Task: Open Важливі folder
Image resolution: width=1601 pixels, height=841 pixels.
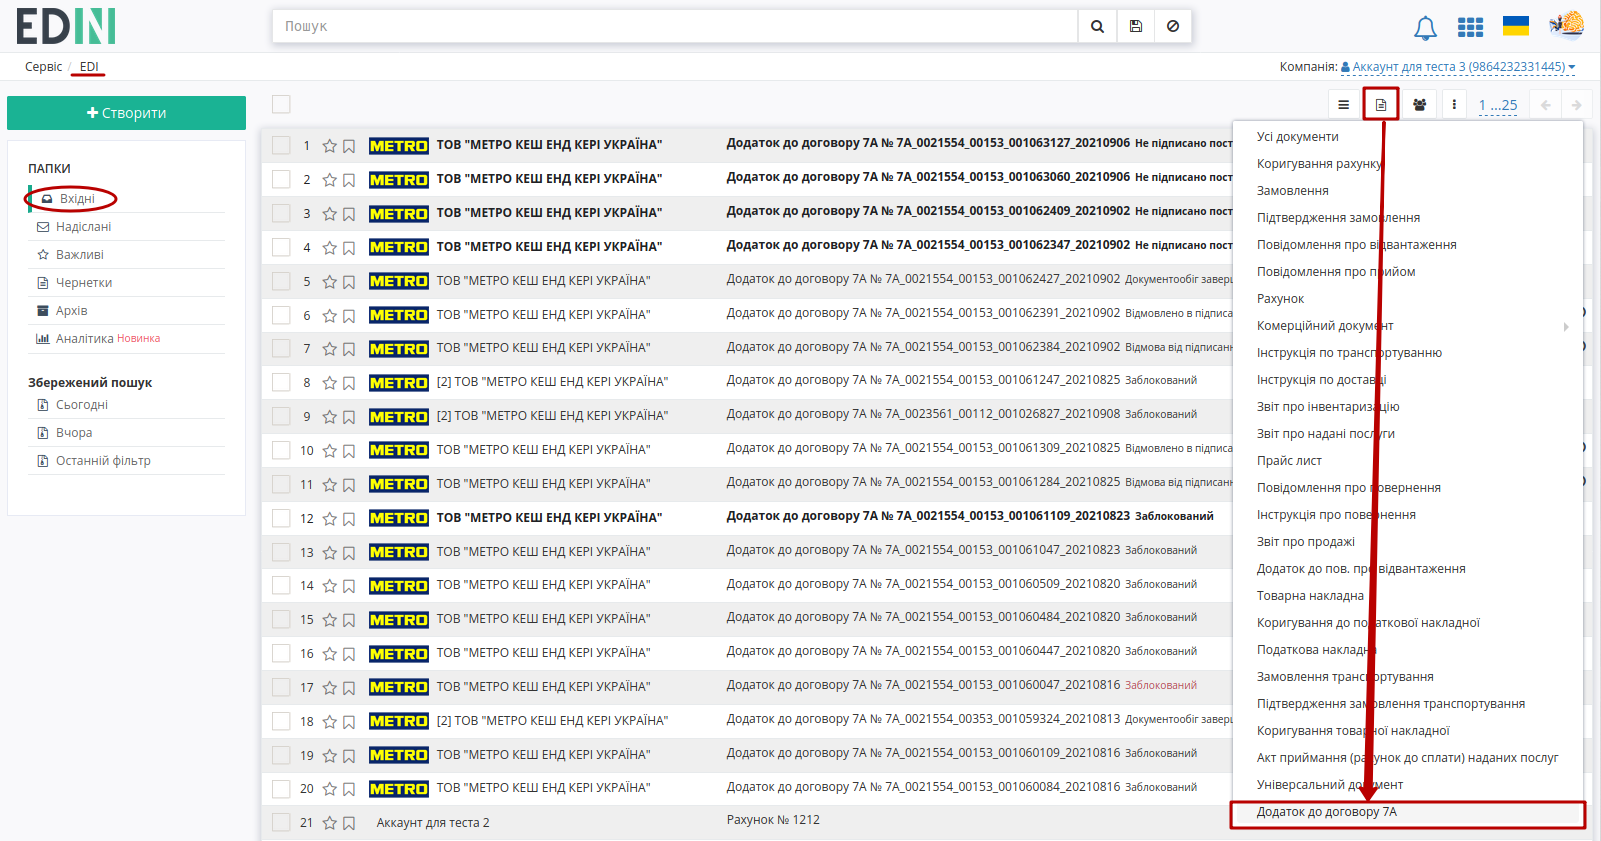Action: click(79, 255)
